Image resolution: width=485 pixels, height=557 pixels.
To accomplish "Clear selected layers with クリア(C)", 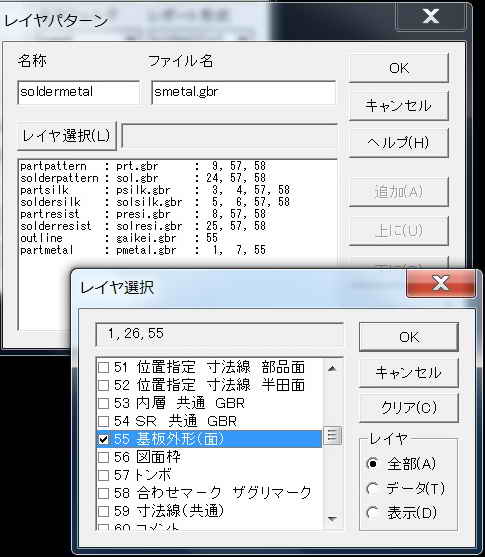I will tap(409, 407).
